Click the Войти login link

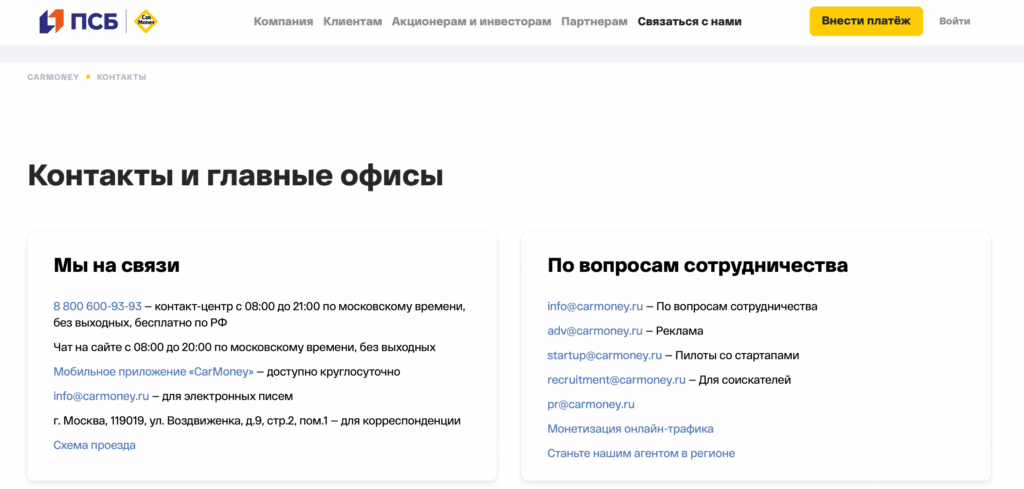click(x=954, y=21)
